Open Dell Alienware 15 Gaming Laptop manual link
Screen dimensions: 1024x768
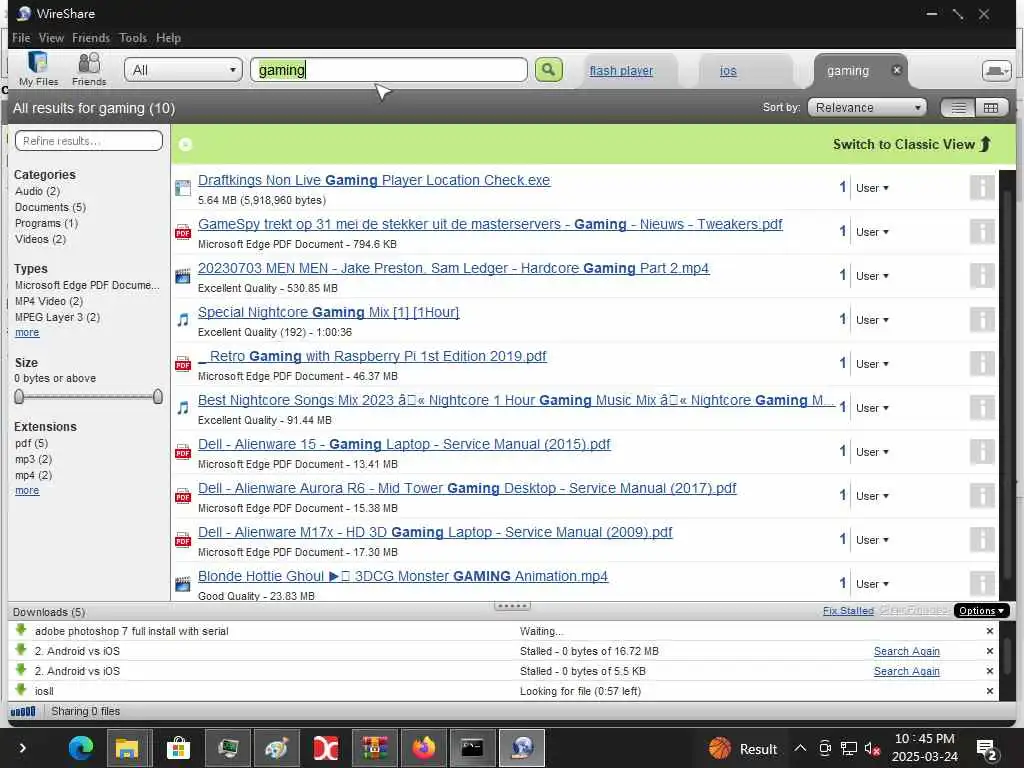pyautogui.click(x=404, y=444)
